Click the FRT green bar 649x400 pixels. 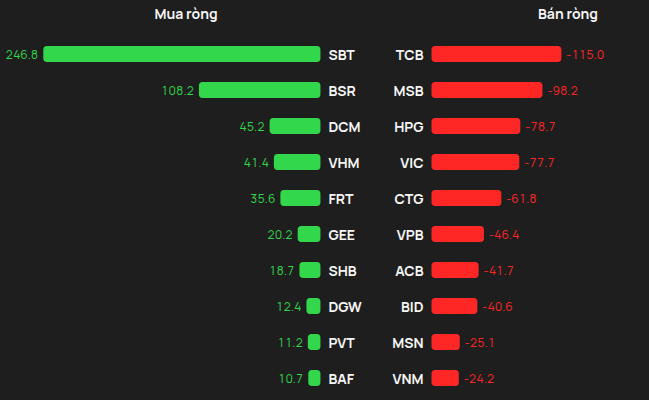point(300,198)
